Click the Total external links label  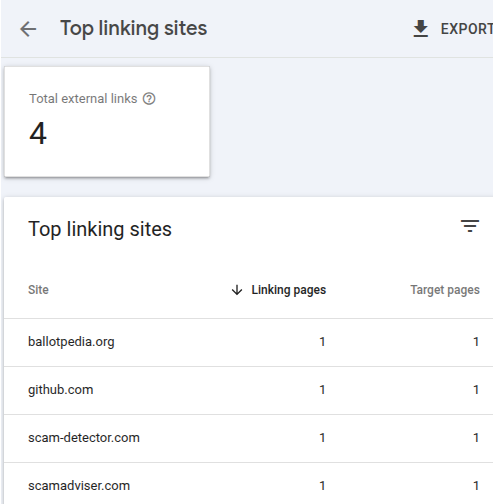(x=83, y=99)
